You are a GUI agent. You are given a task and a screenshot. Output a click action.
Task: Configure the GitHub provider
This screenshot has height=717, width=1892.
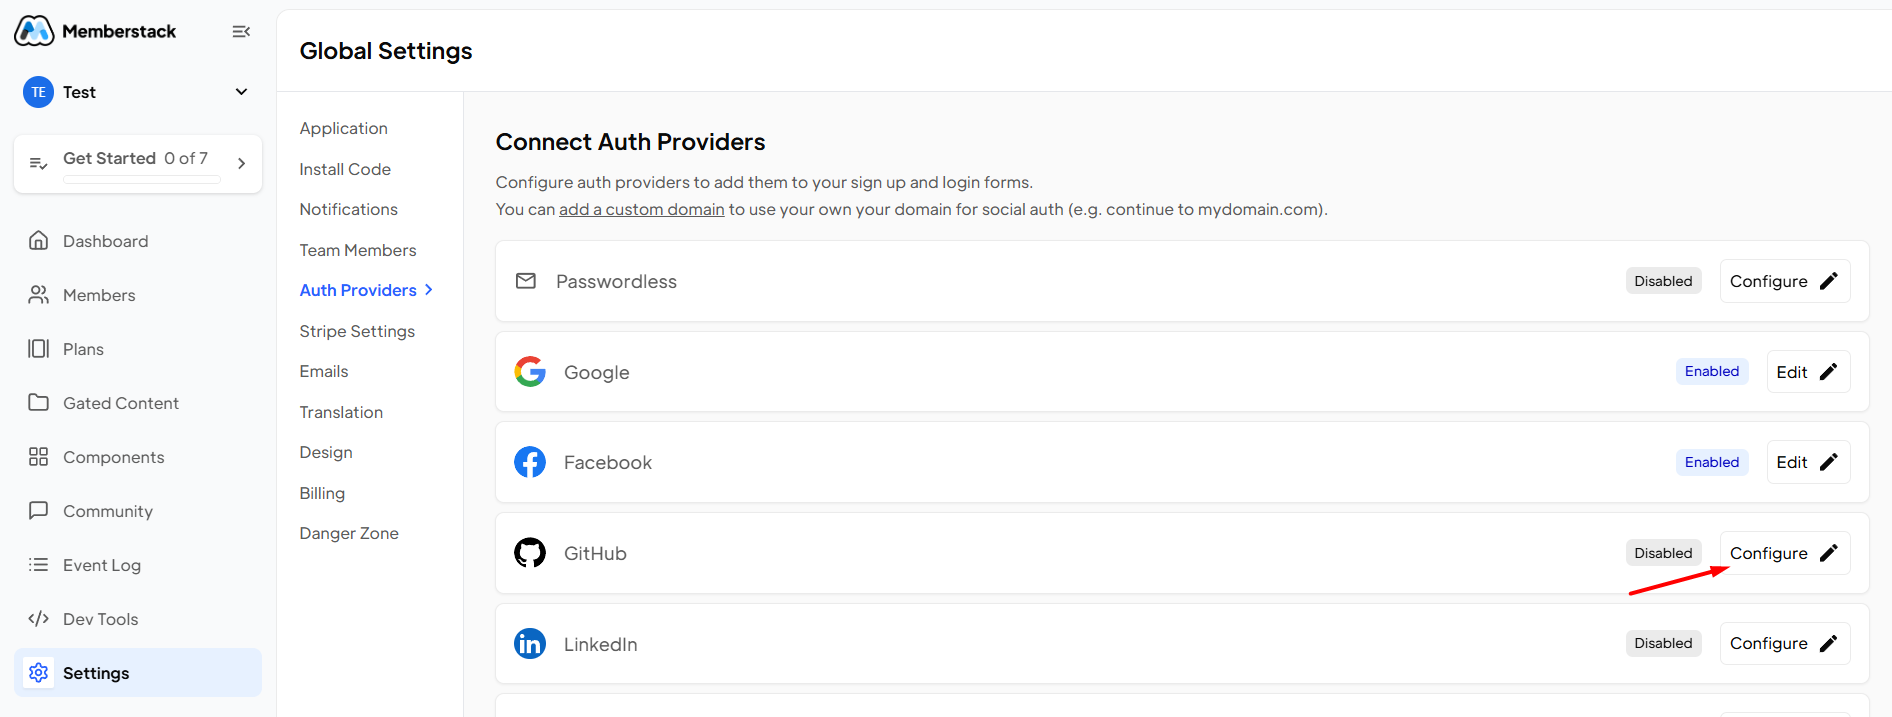(x=1785, y=553)
